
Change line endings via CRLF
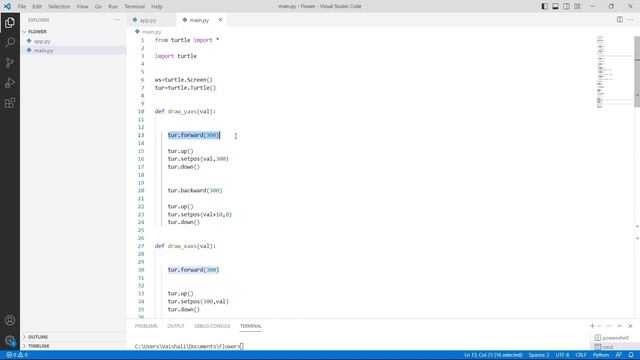(x=581, y=355)
